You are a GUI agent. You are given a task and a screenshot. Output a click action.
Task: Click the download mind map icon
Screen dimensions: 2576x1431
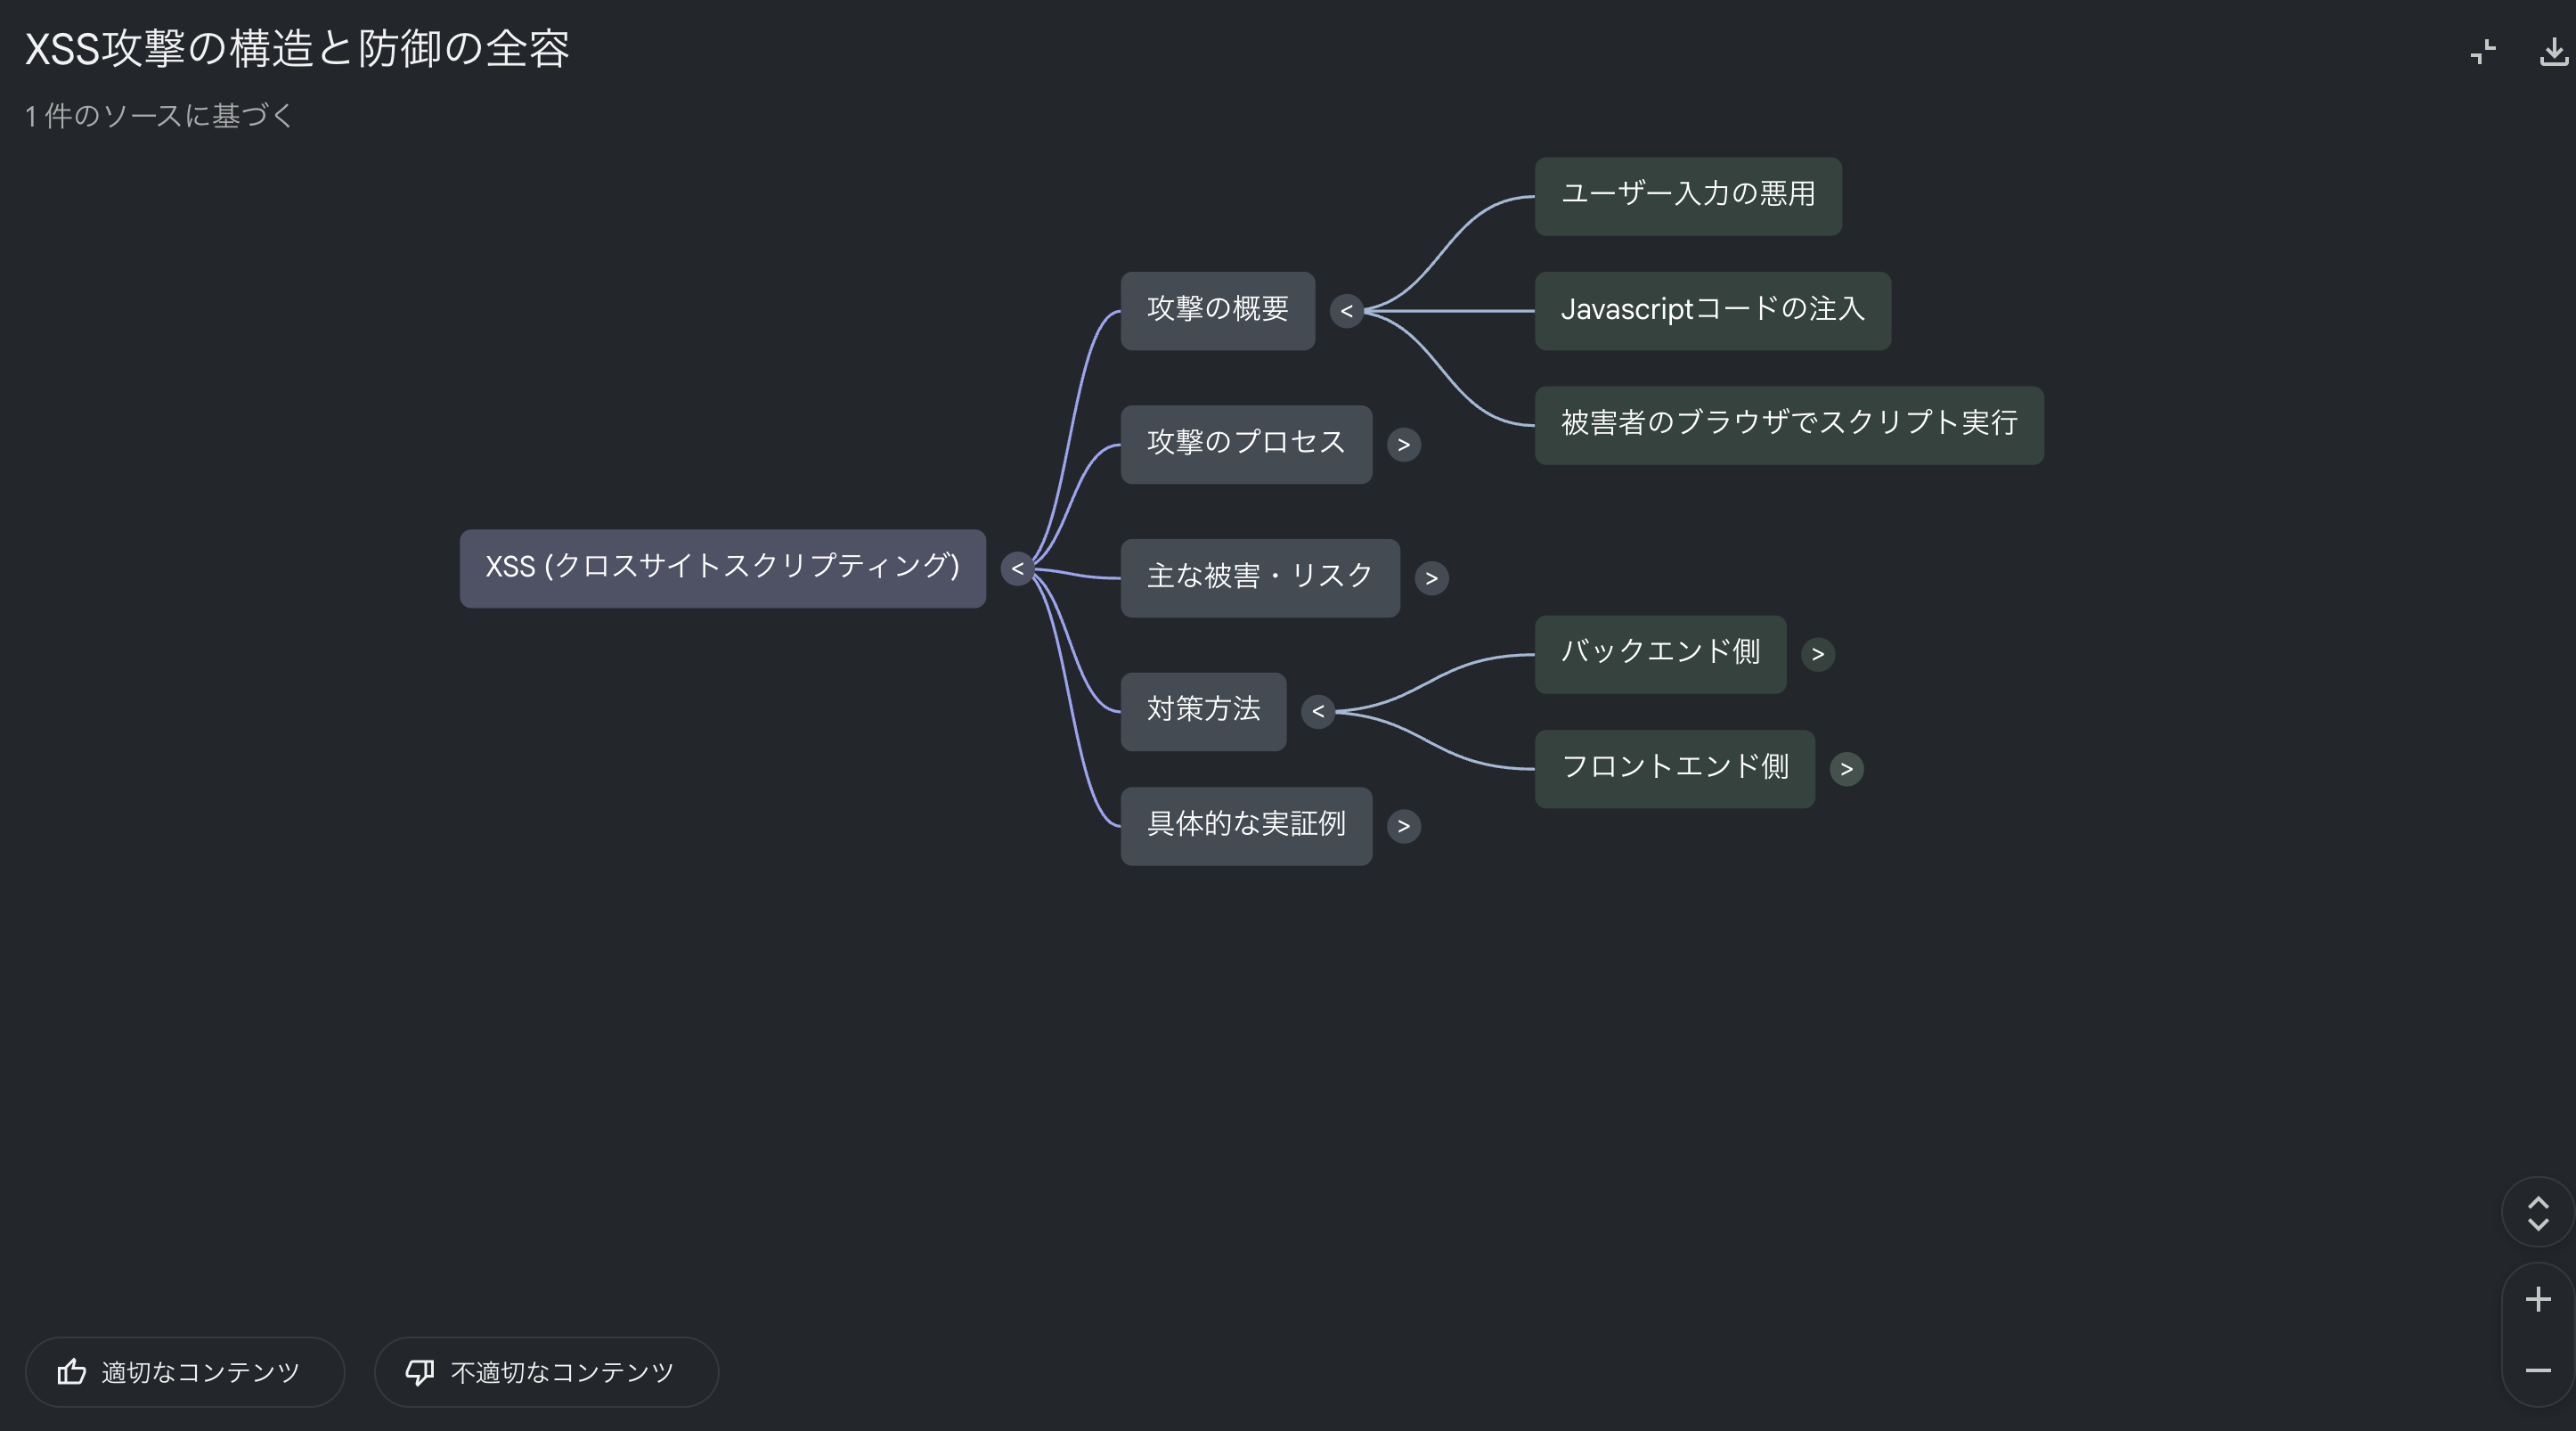(2553, 51)
